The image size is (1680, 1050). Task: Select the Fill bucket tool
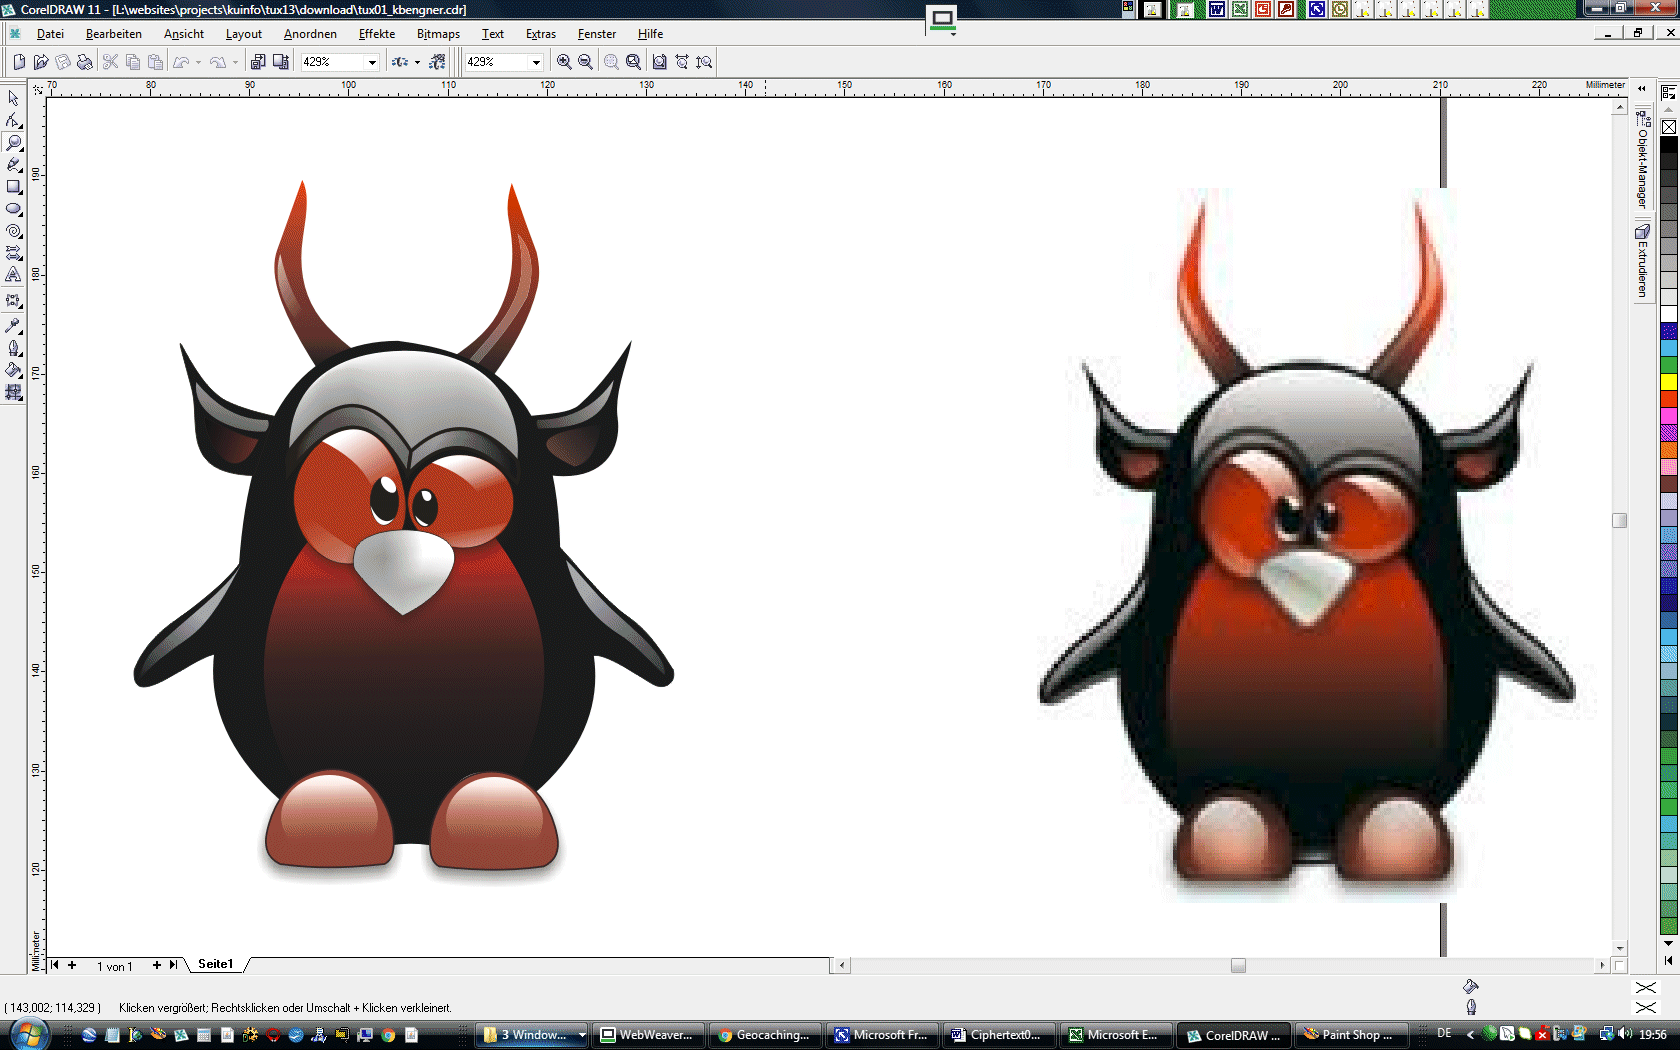point(13,370)
